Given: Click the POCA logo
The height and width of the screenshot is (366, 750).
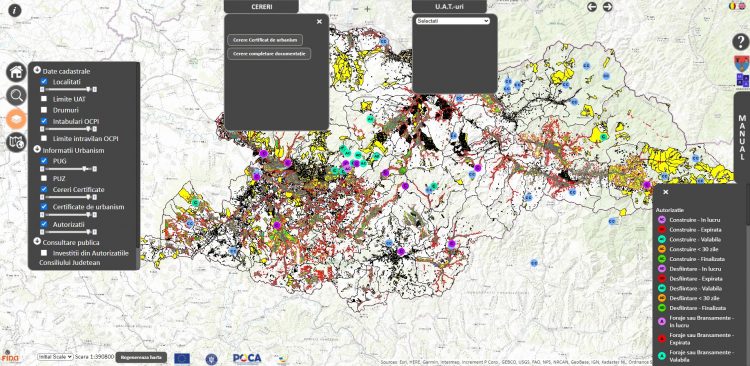Looking at the screenshot, I should [247, 358].
